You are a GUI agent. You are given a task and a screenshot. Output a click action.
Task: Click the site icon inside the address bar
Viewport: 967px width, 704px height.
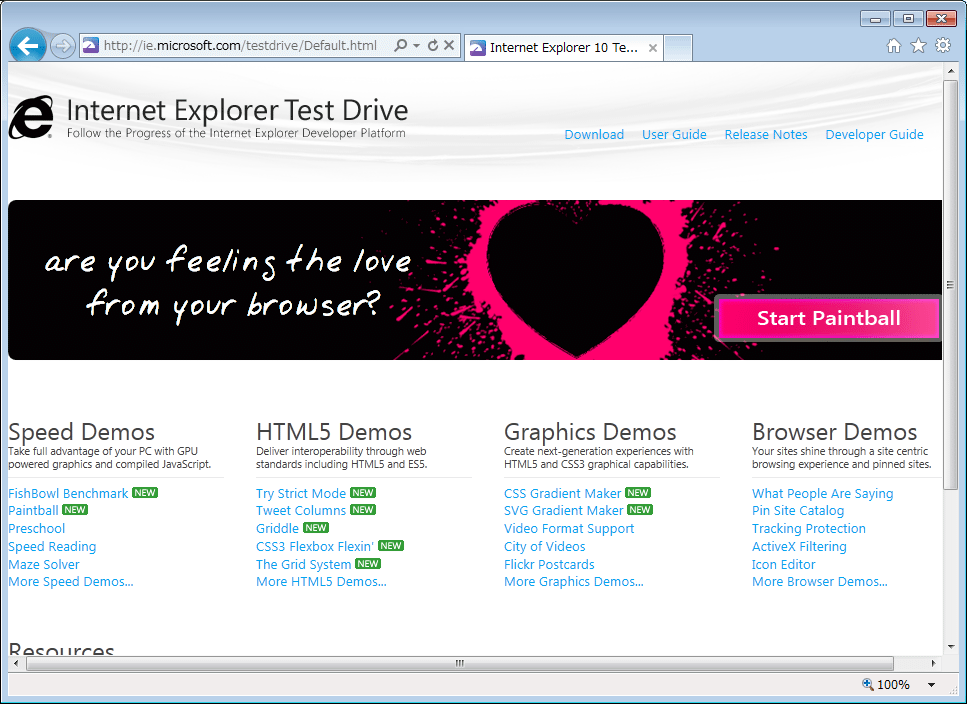click(90, 45)
